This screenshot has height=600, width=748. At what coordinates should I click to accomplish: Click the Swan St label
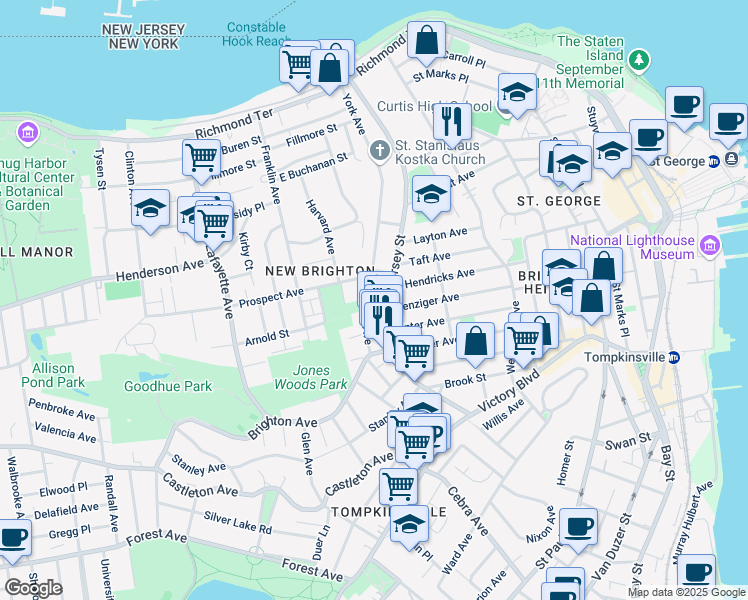click(628, 442)
